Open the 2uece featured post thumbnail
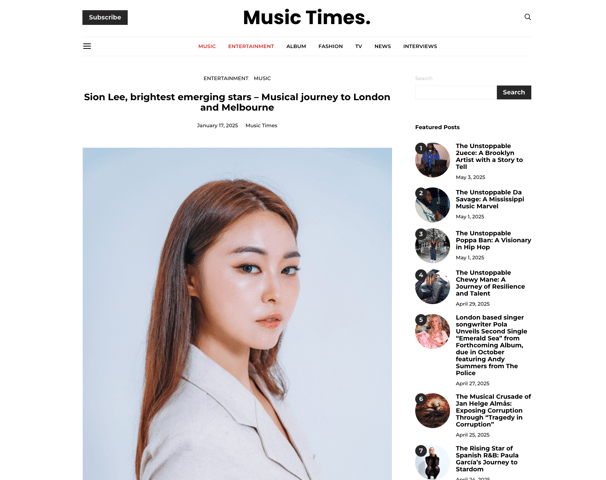Screen dimensions: 606x480 pyautogui.click(x=432, y=160)
